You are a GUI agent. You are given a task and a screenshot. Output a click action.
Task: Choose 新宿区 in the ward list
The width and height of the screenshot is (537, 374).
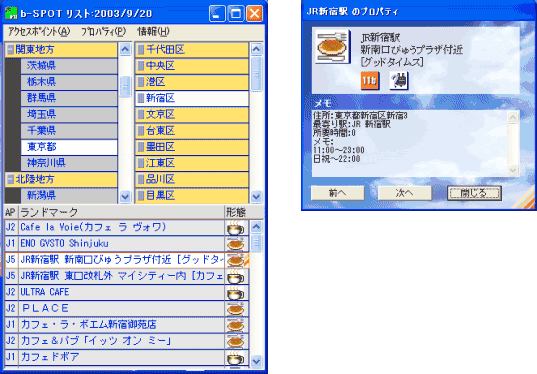tap(192, 98)
